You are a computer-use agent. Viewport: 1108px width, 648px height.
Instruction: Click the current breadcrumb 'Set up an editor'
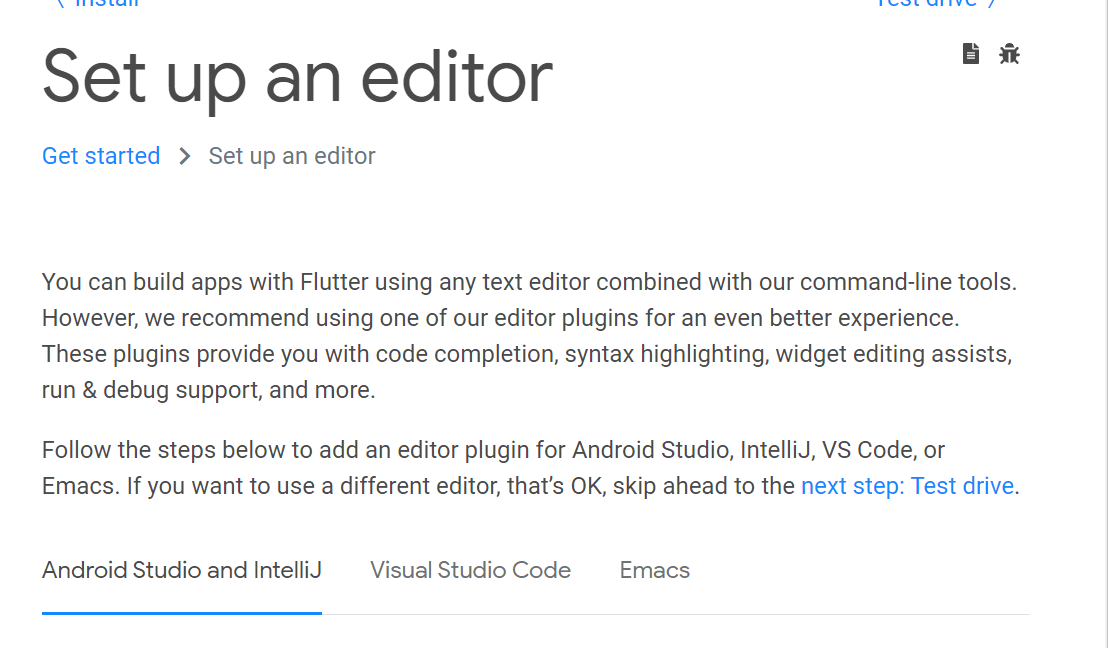(x=292, y=156)
